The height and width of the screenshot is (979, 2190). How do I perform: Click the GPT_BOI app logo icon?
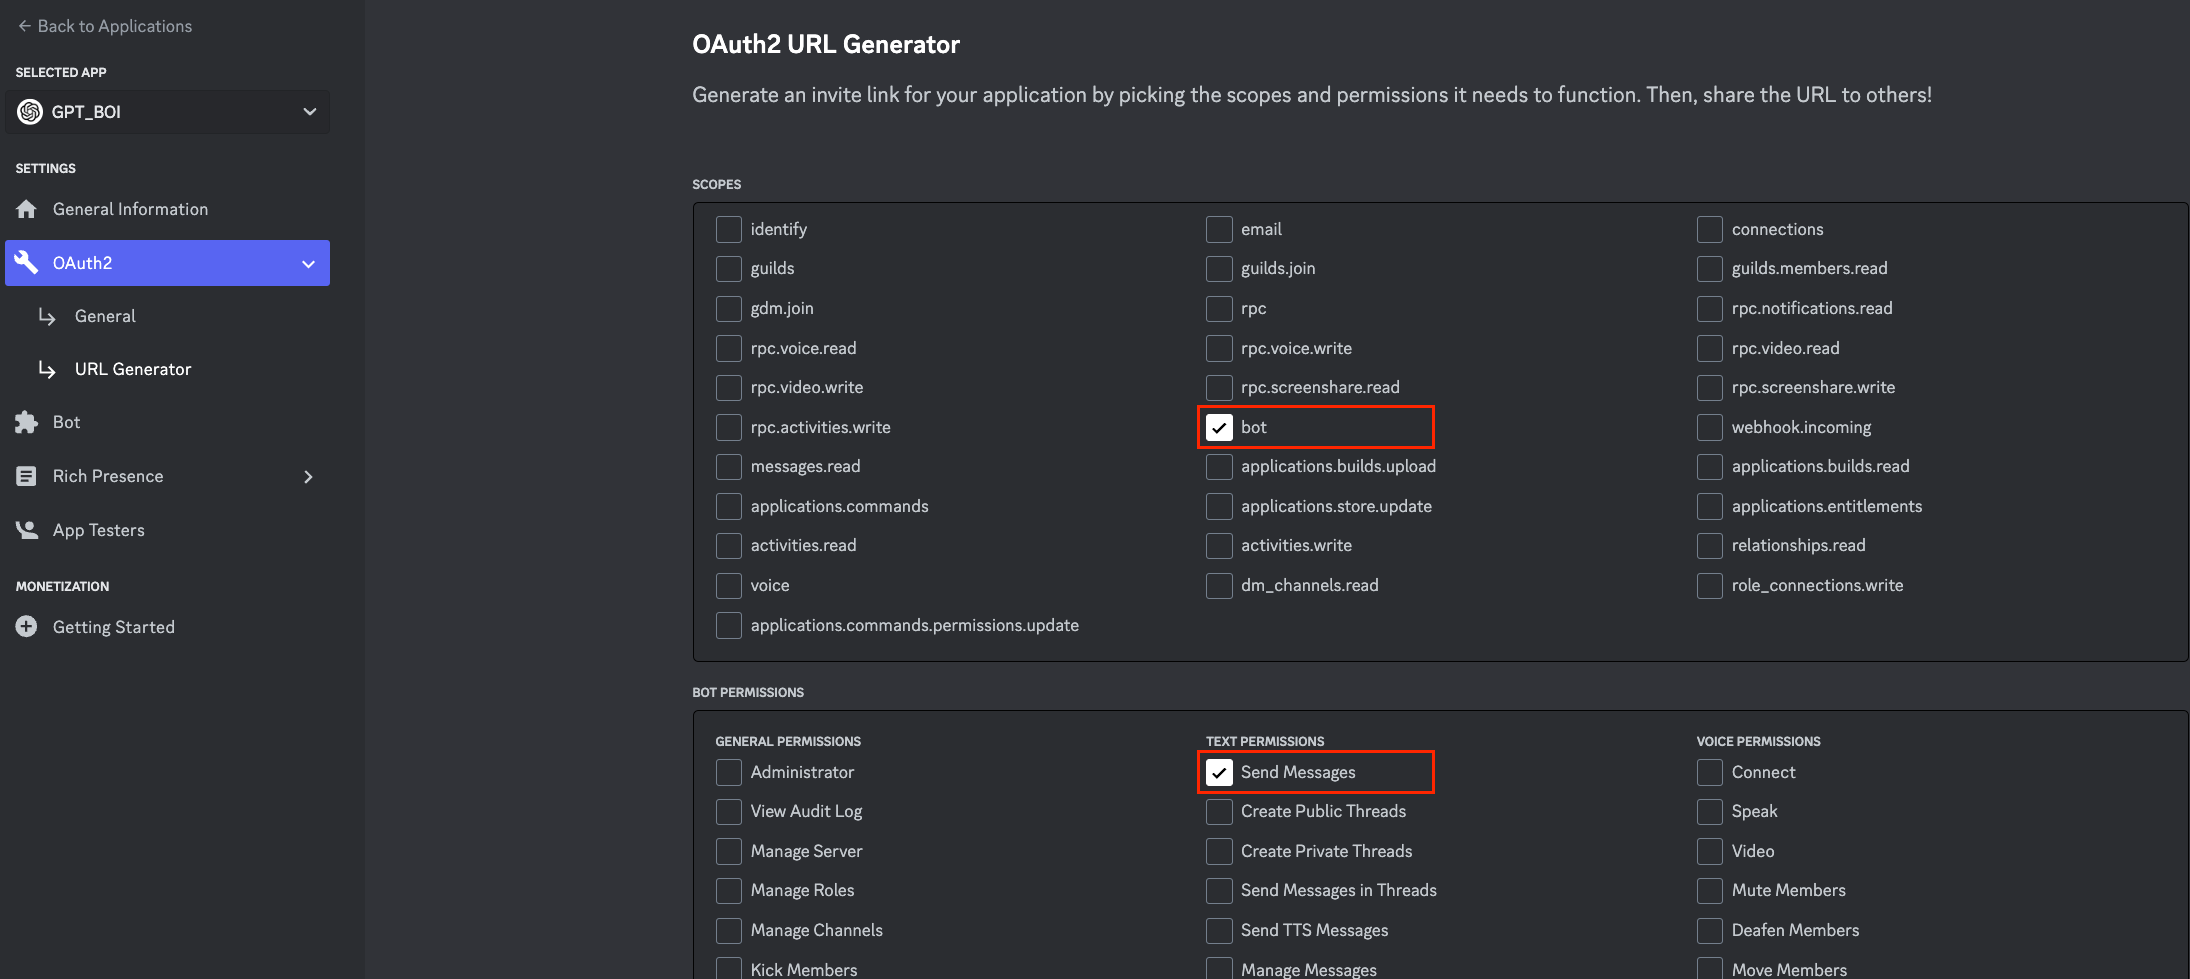click(30, 112)
